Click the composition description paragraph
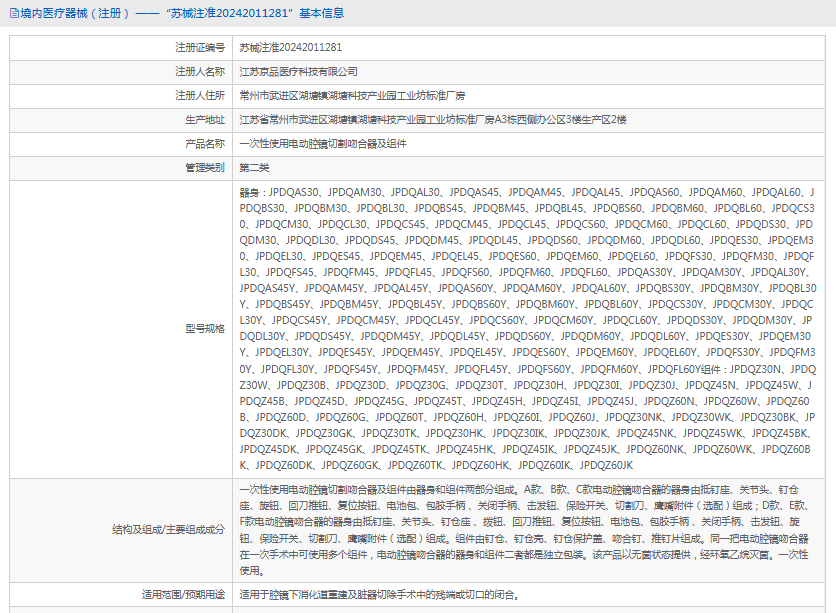836x613 pixels. pyautogui.click(x=525, y=530)
